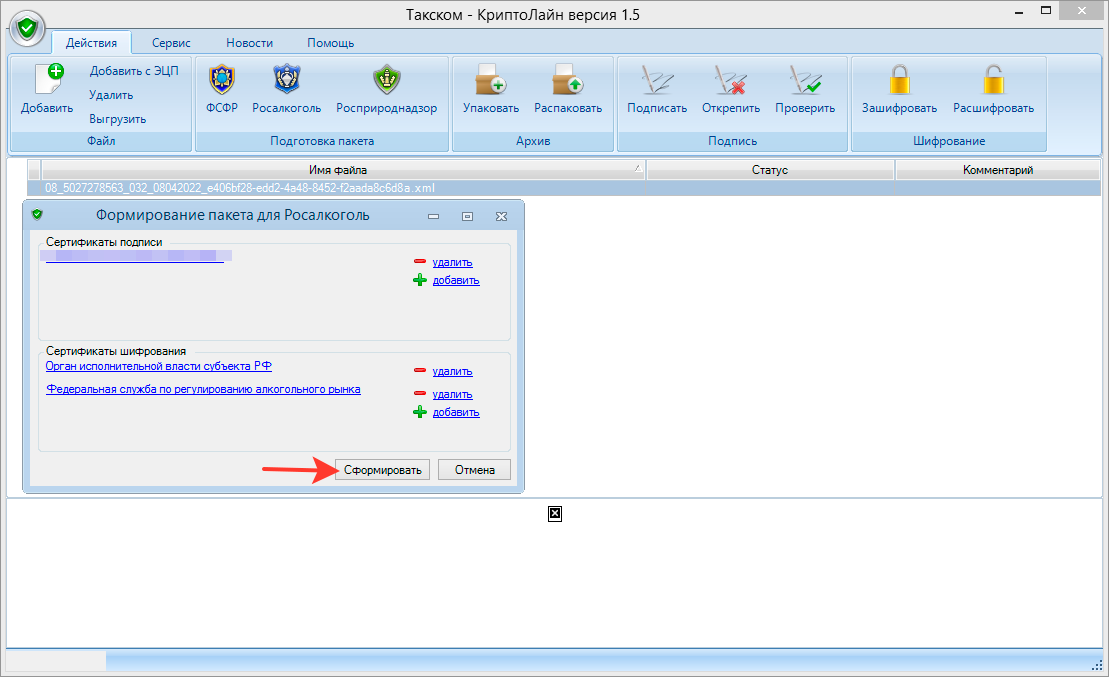
Task: Click удалить next to Орган исполнительной власти
Action: pyautogui.click(x=453, y=371)
